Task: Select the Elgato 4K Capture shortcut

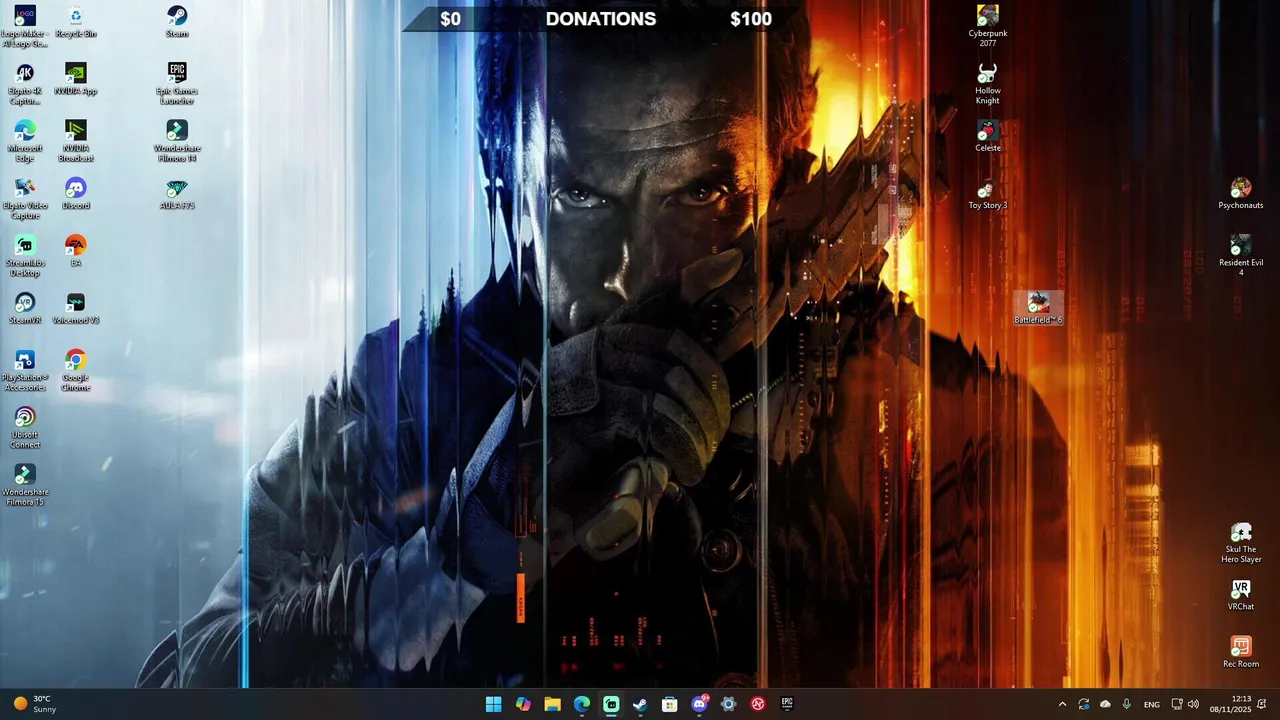Action: coord(25,84)
